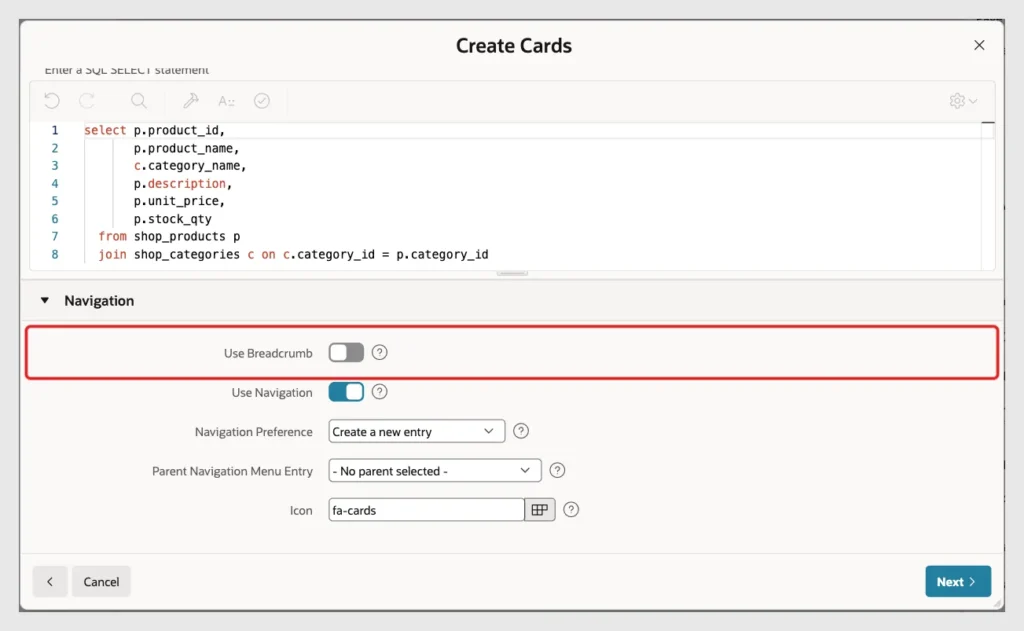1024x631 pixels.
Task: Show help for Navigation Preference
Action: 520,431
